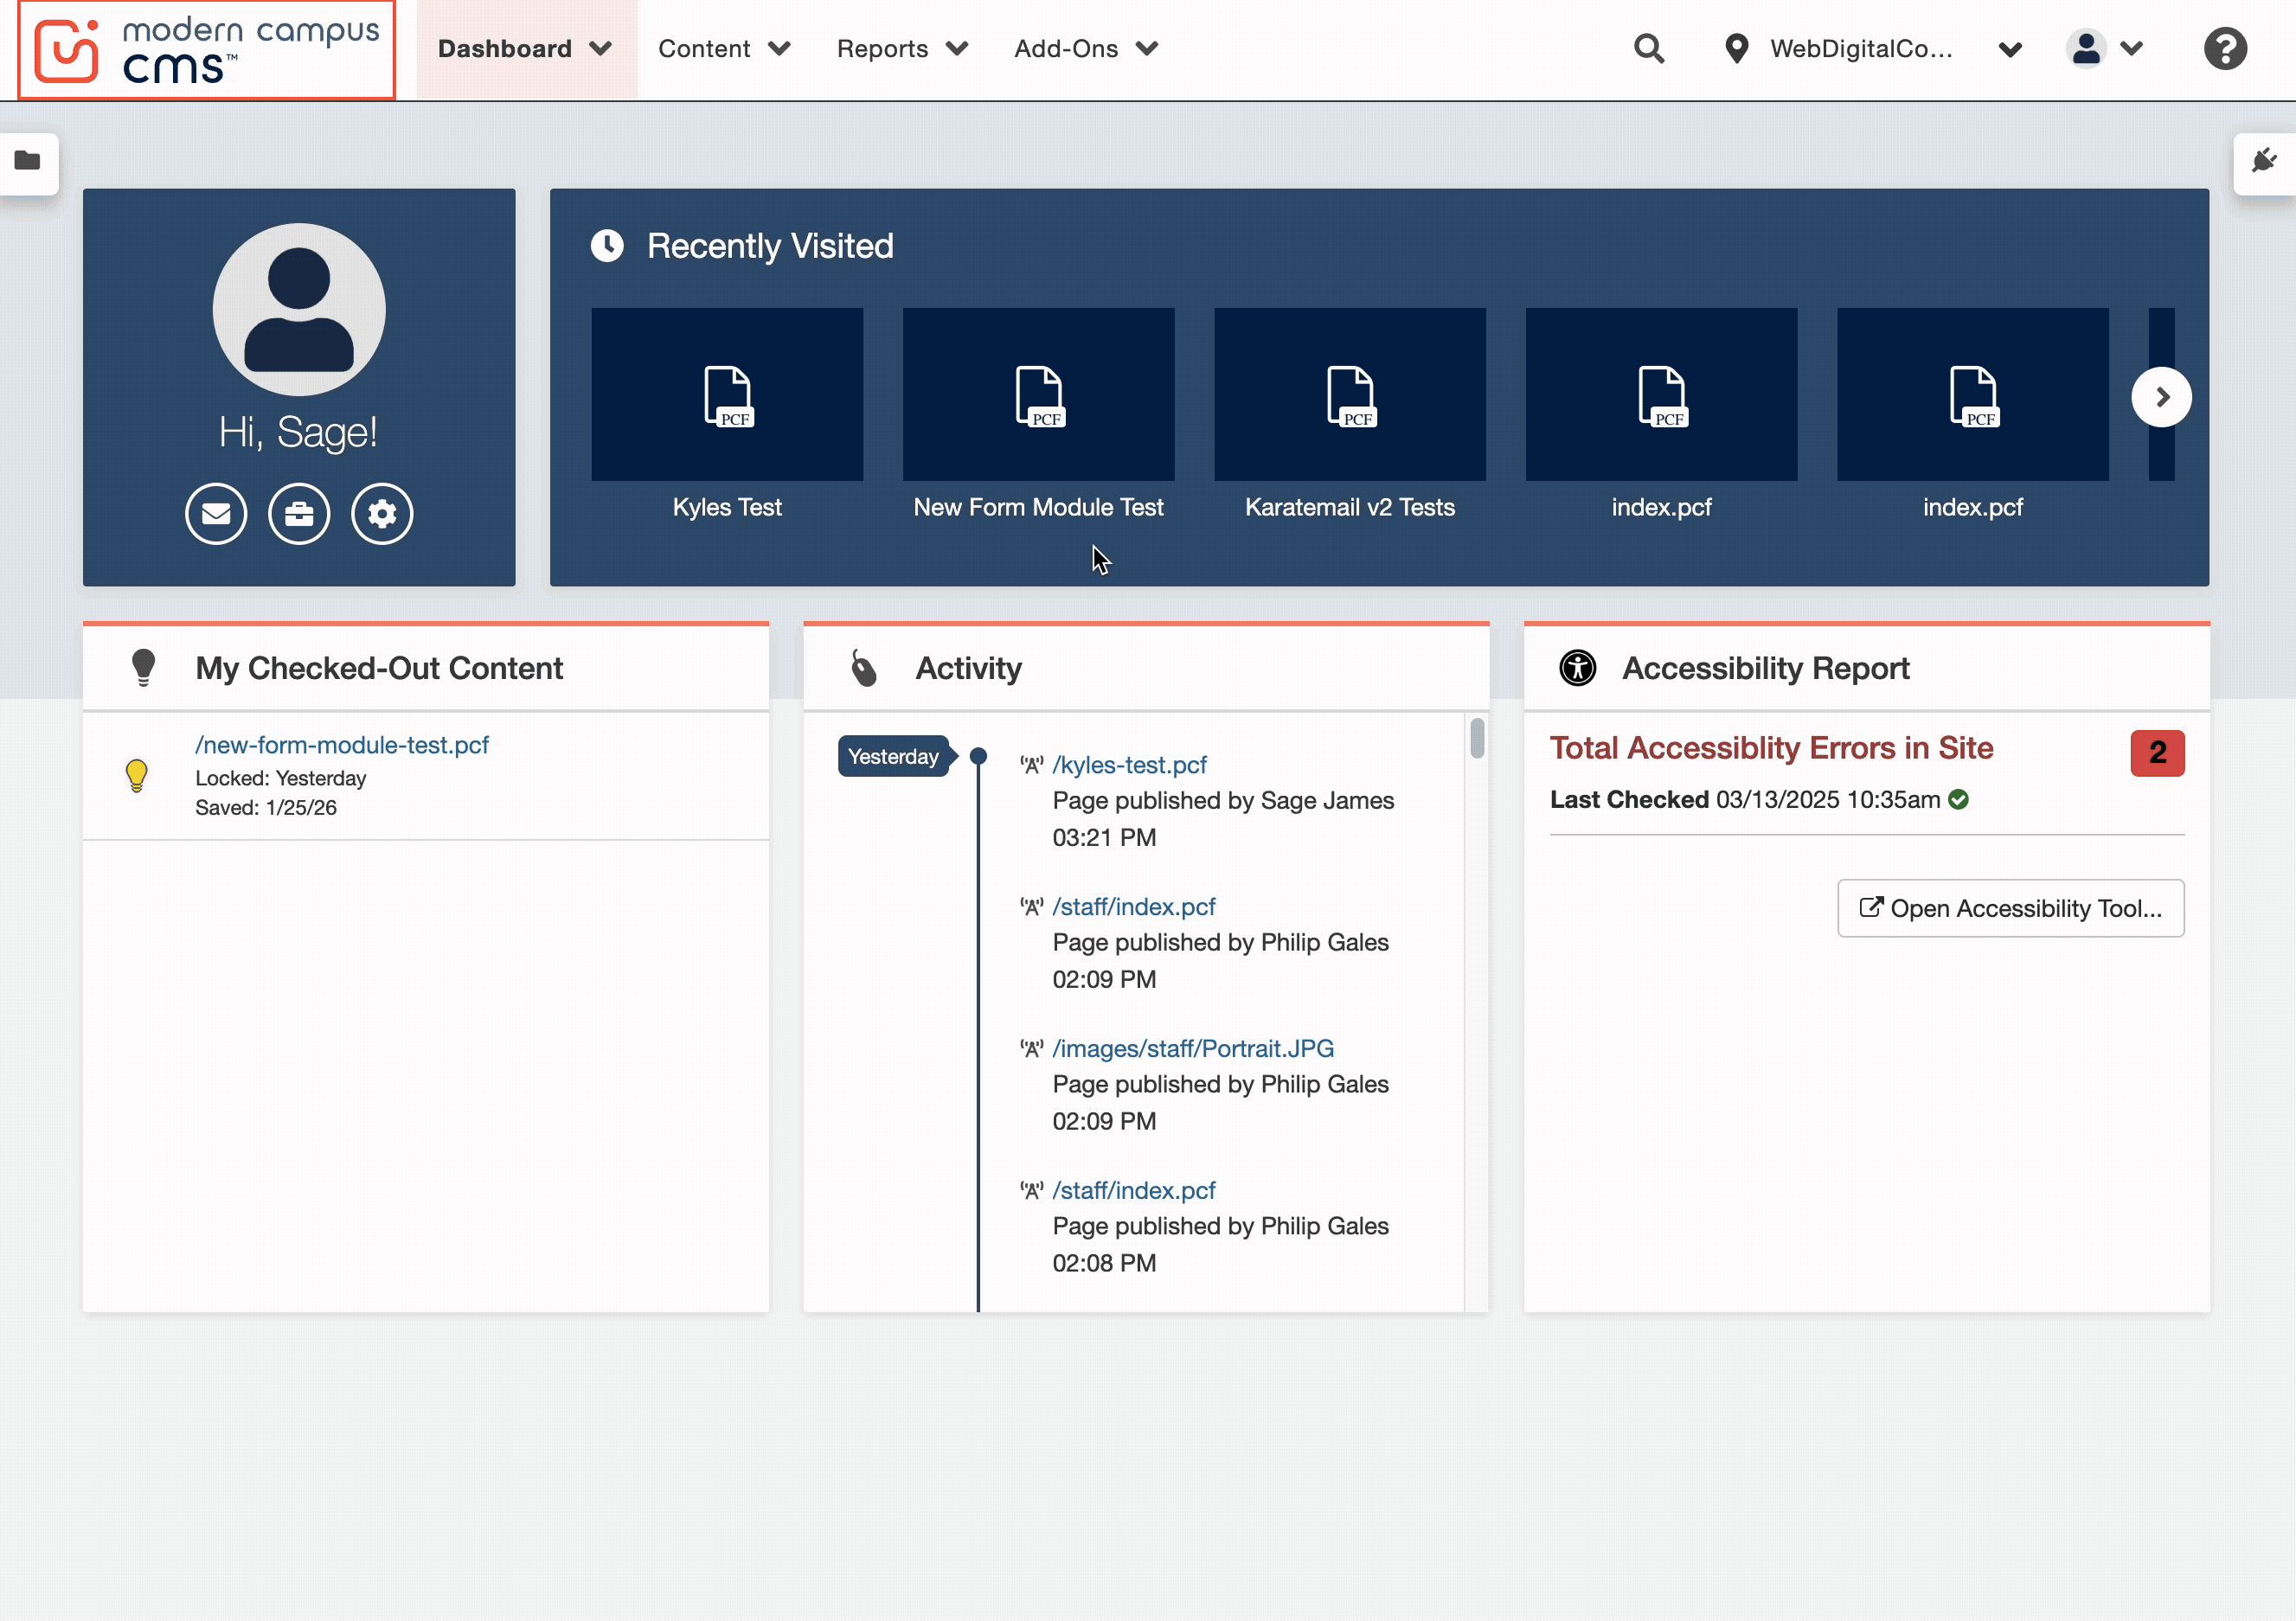Click the search magnifier icon

pos(1648,49)
